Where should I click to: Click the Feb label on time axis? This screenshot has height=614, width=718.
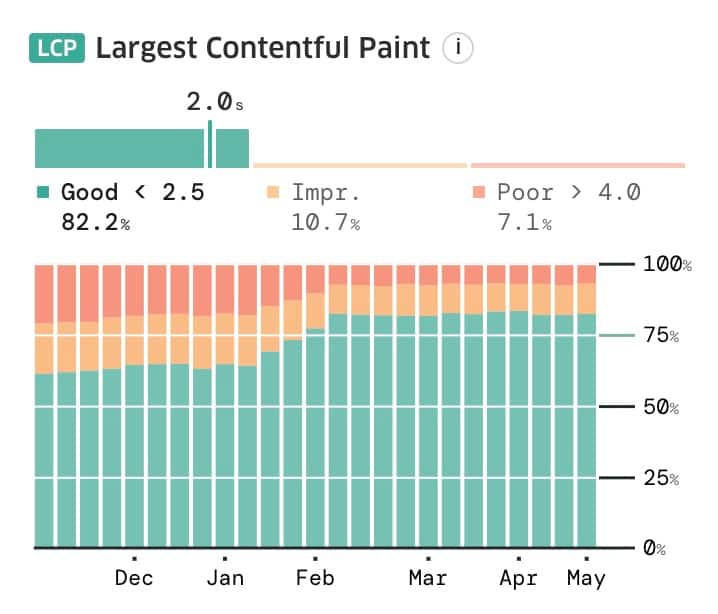click(315, 578)
